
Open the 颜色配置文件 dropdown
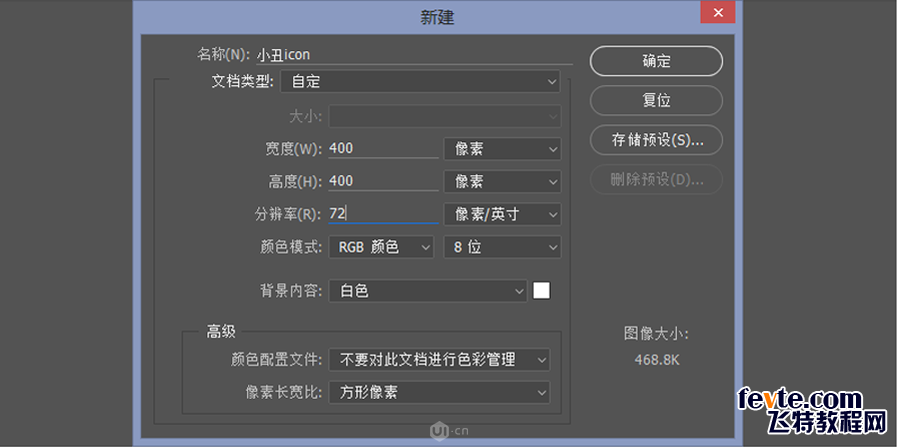tap(439, 359)
